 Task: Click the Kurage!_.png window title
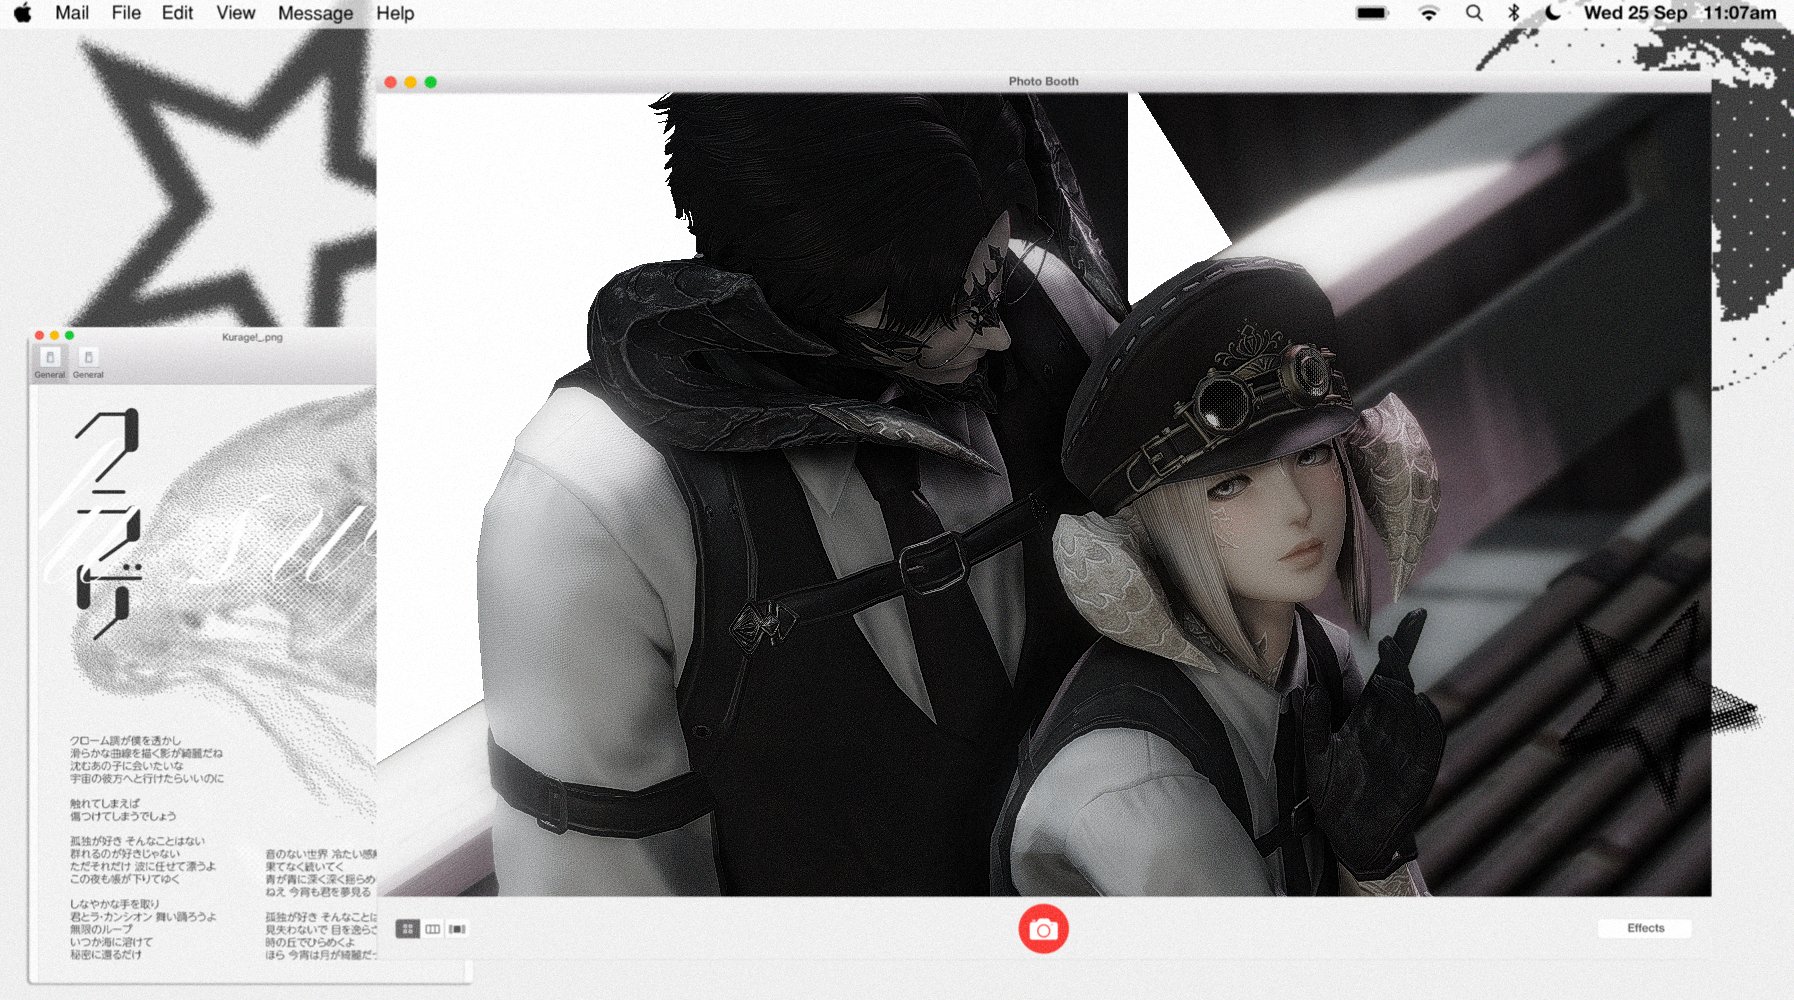(x=252, y=337)
